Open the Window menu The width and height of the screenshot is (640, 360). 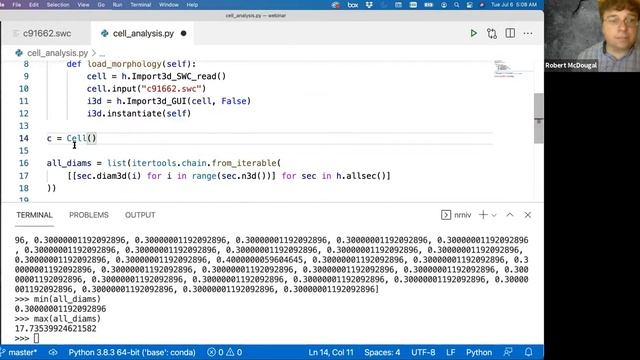click(169, 5)
